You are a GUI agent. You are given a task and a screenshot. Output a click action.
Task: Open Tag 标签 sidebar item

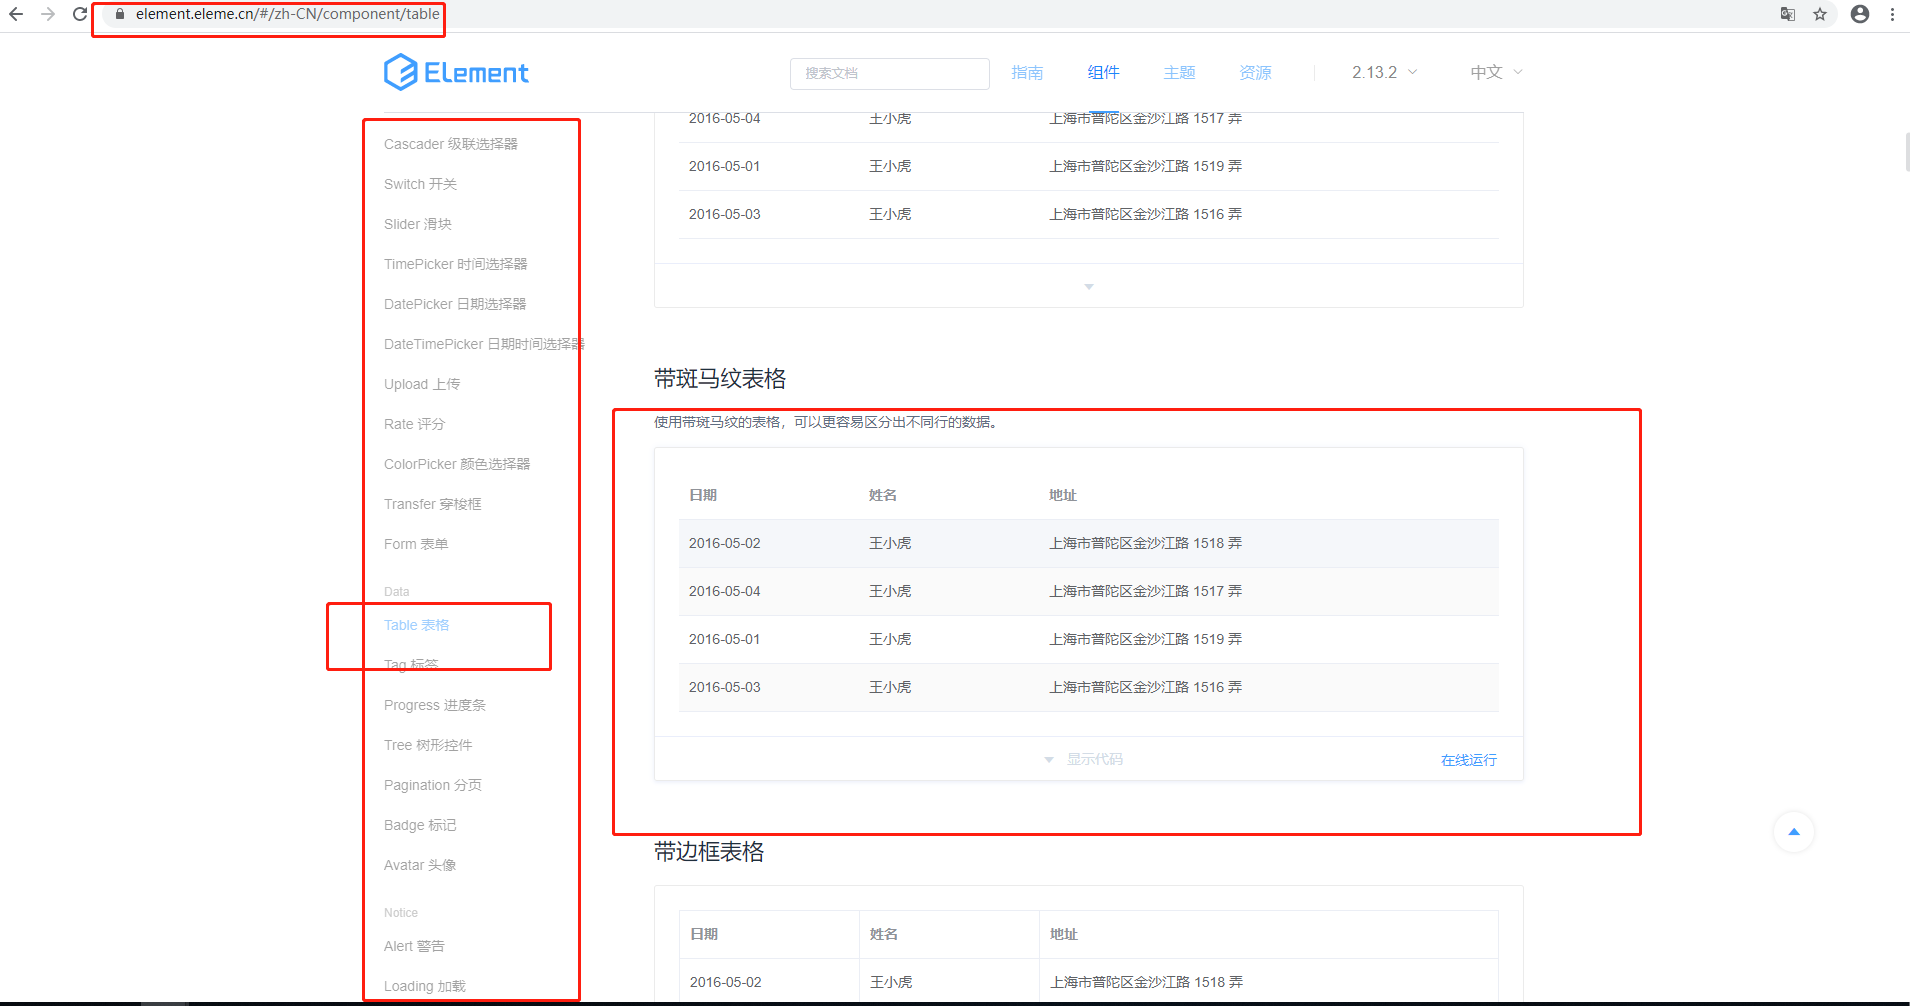click(x=411, y=665)
